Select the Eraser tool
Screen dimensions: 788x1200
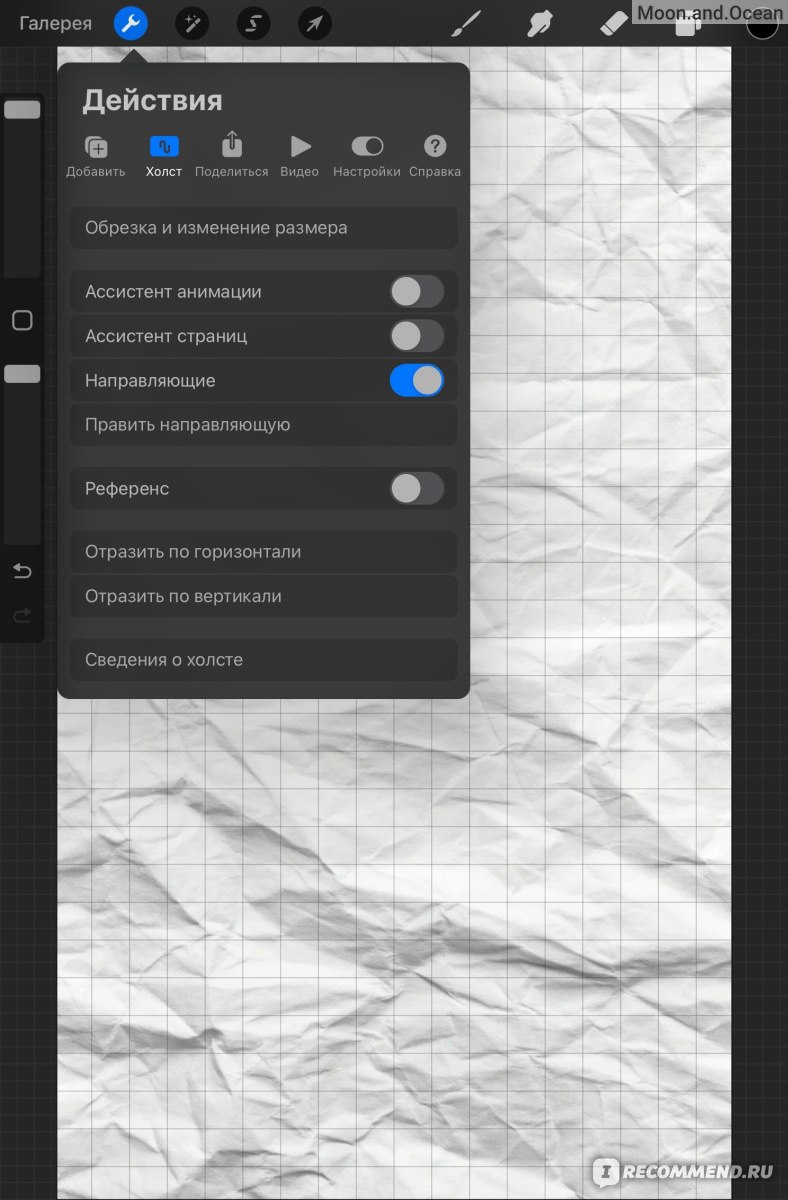click(x=614, y=23)
